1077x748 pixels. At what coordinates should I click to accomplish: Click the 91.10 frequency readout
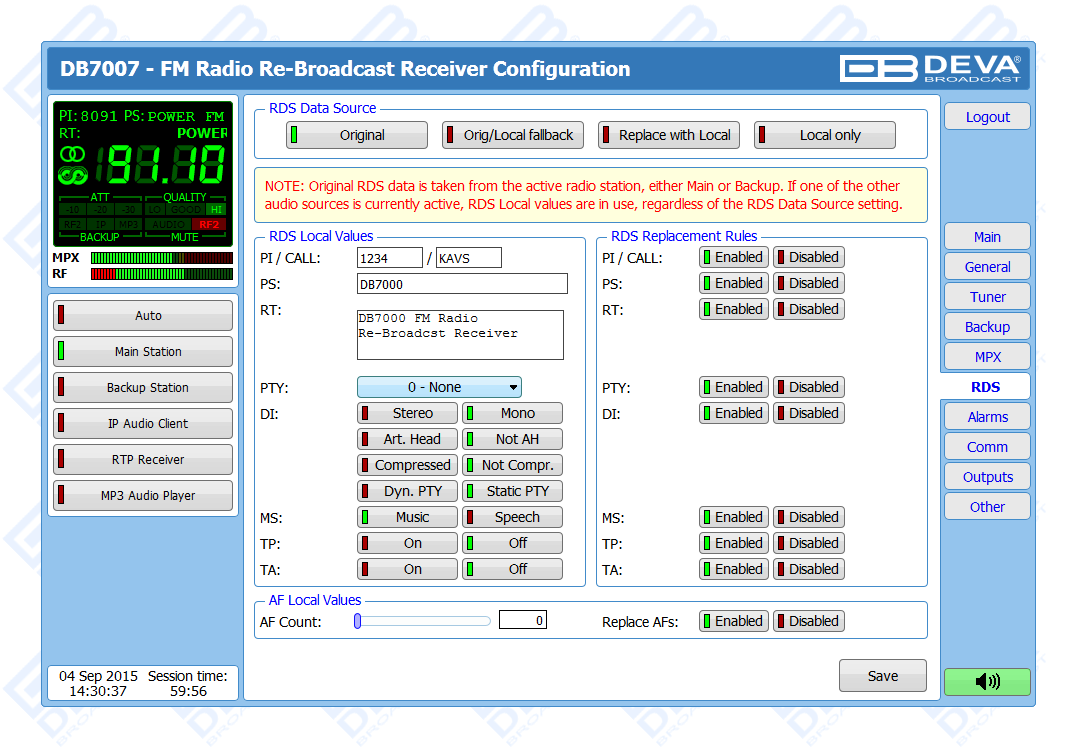(x=168, y=165)
